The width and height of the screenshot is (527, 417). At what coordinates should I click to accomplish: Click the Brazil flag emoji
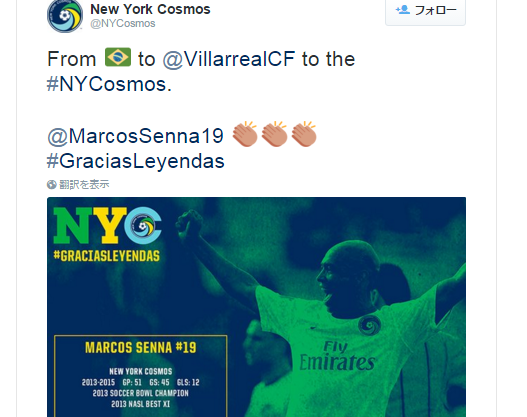(118, 57)
